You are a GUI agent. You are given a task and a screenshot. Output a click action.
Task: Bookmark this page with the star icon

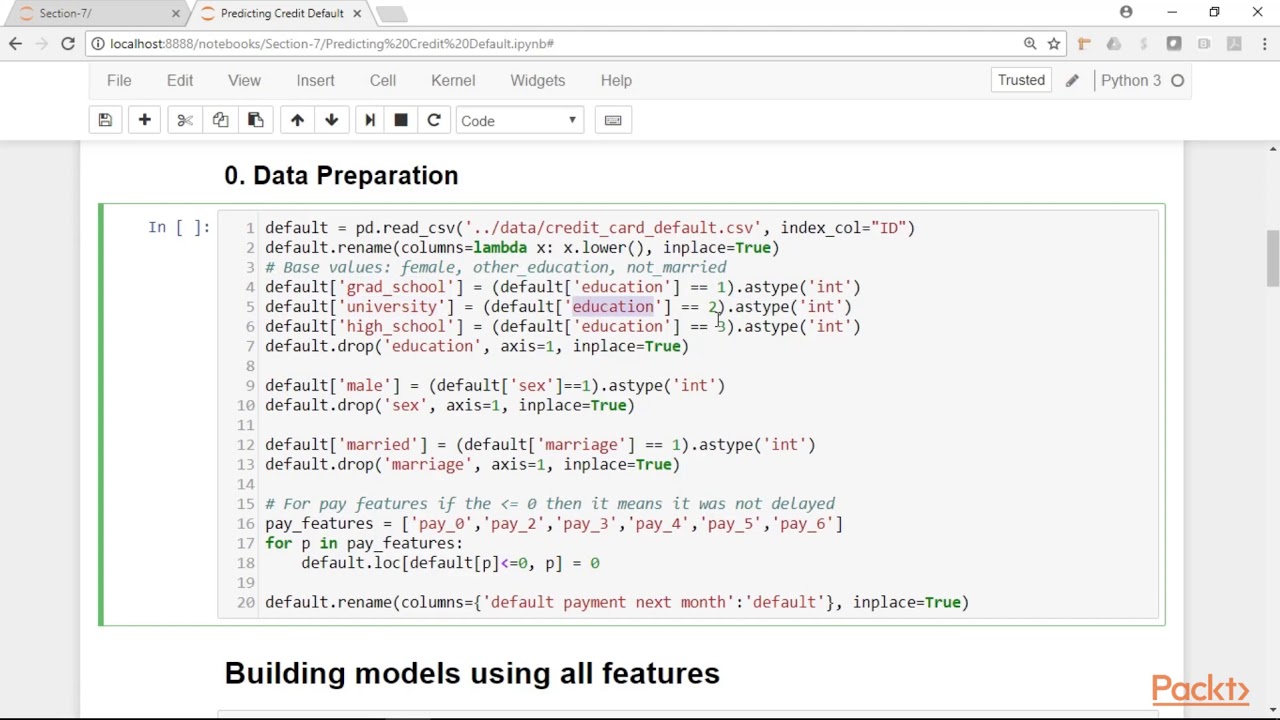pos(1054,44)
